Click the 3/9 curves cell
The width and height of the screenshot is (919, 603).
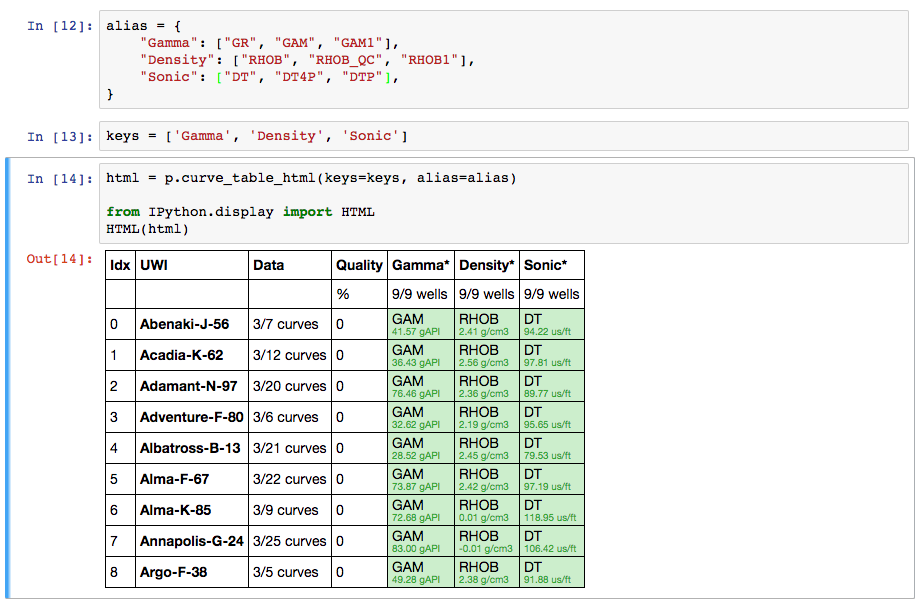tap(290, 510)
